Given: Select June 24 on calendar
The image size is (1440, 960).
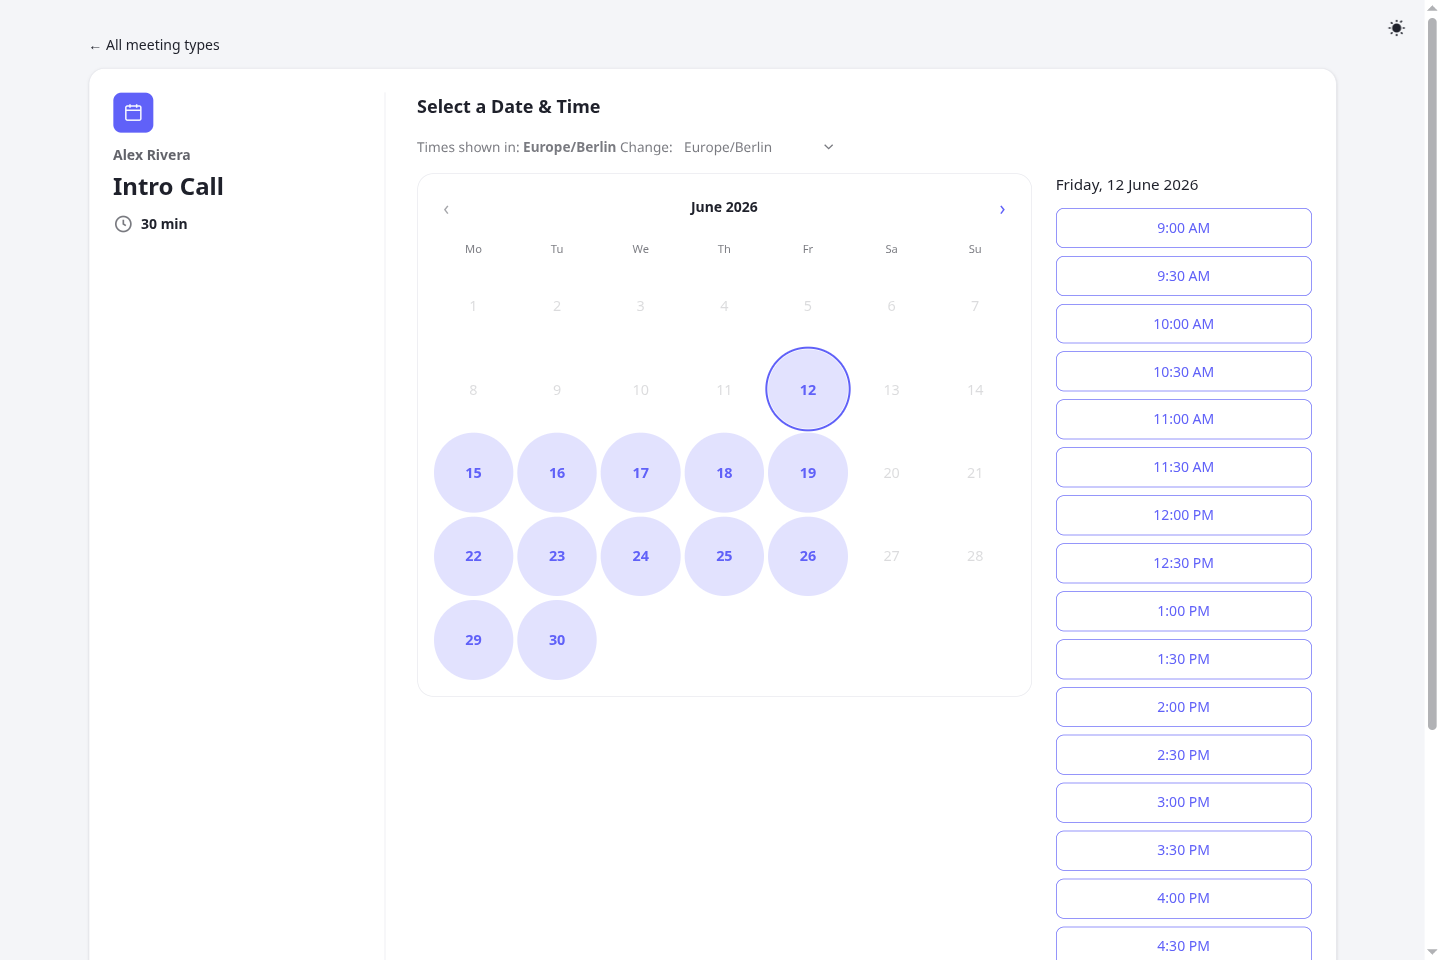Looking at the screenshot, I should pyautogui.click(x=641, y=556).
